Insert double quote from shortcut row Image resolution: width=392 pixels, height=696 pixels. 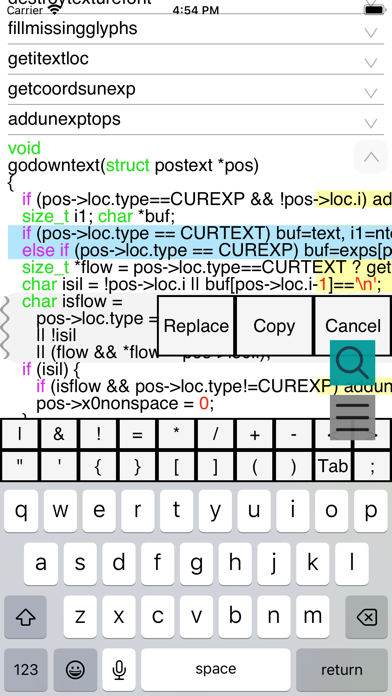pyautogui.click(x=20, y=466)
